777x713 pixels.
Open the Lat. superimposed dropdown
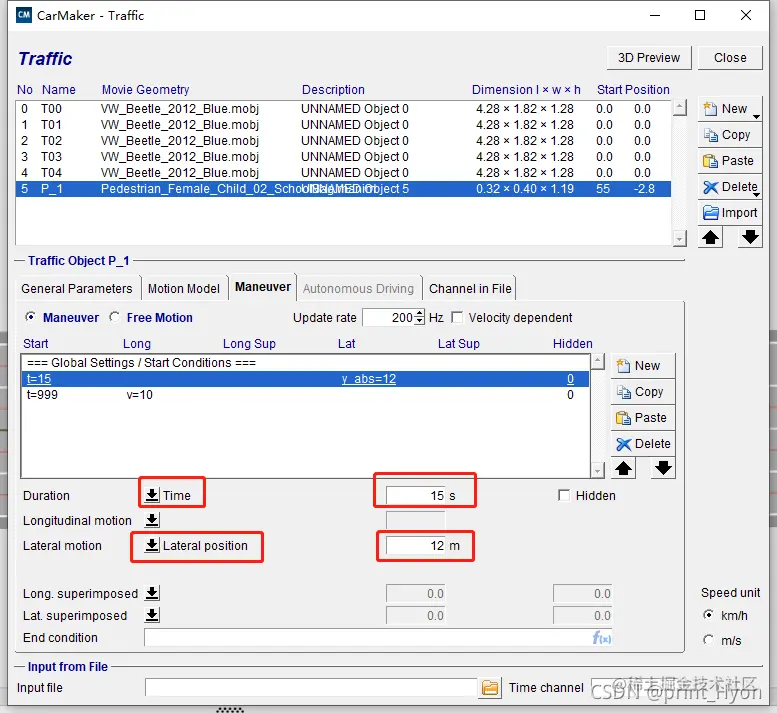(x=152, y=615)
